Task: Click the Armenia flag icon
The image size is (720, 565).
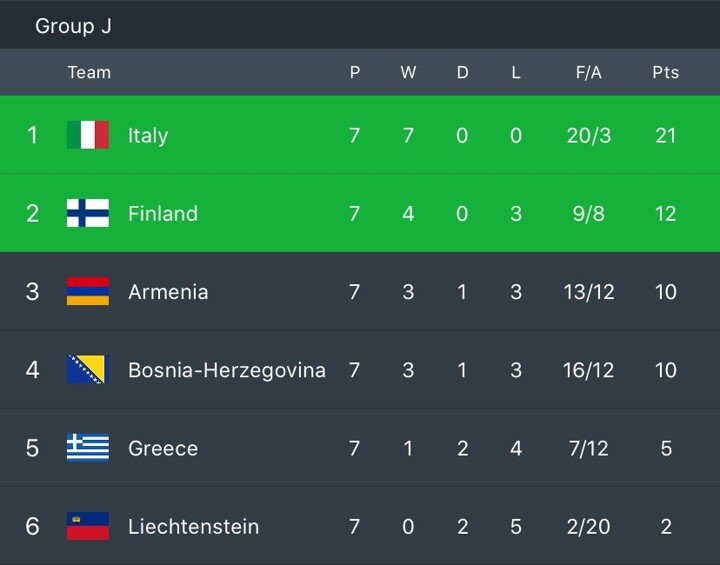Action: click(88, 292)
